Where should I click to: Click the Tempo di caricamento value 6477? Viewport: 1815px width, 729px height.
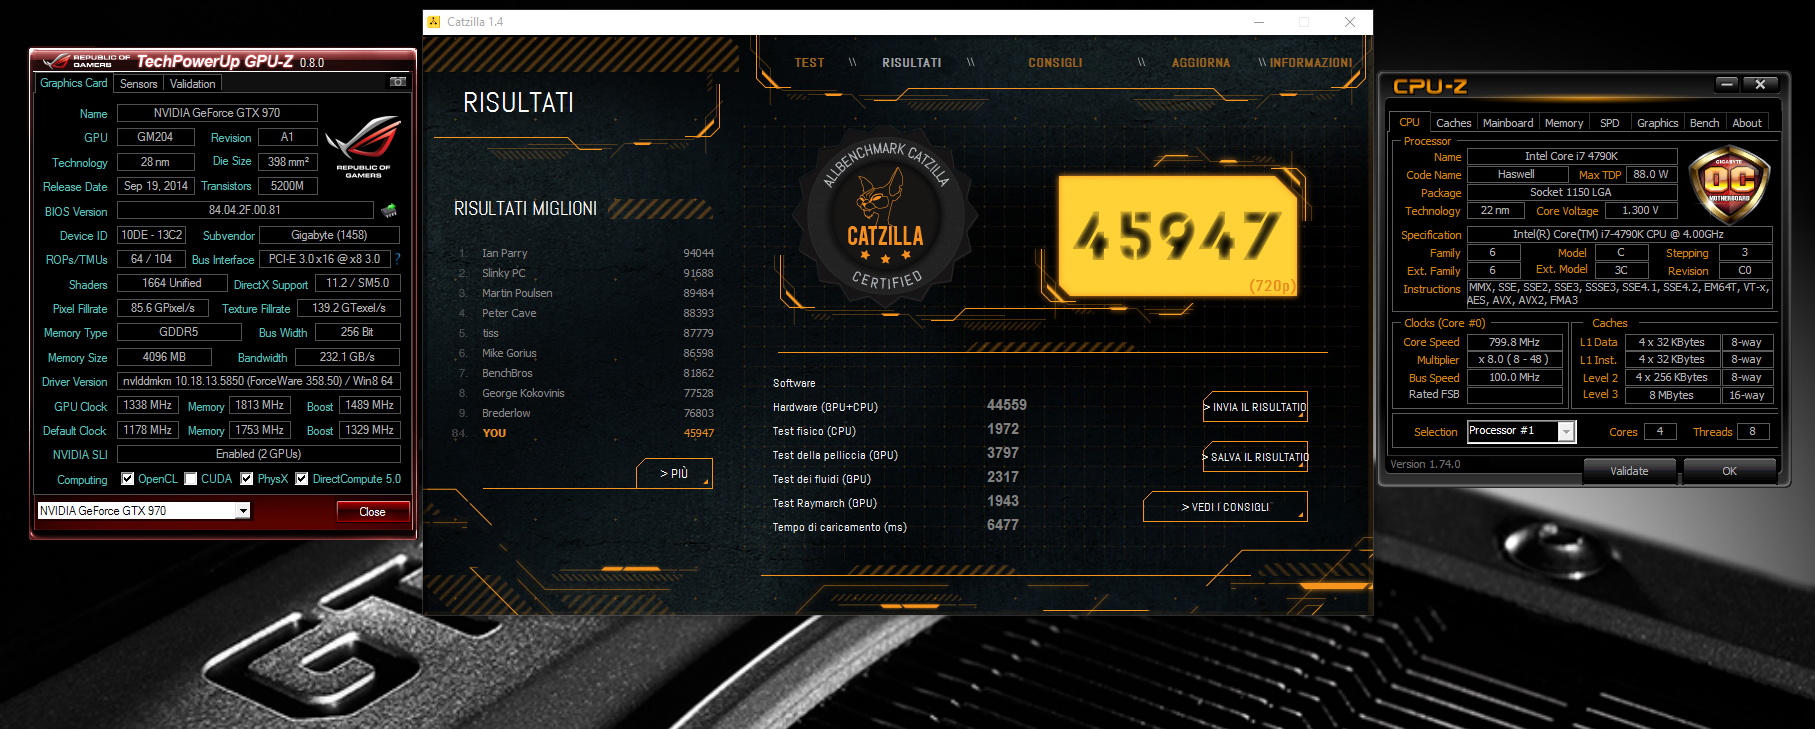click(1002, 525)
